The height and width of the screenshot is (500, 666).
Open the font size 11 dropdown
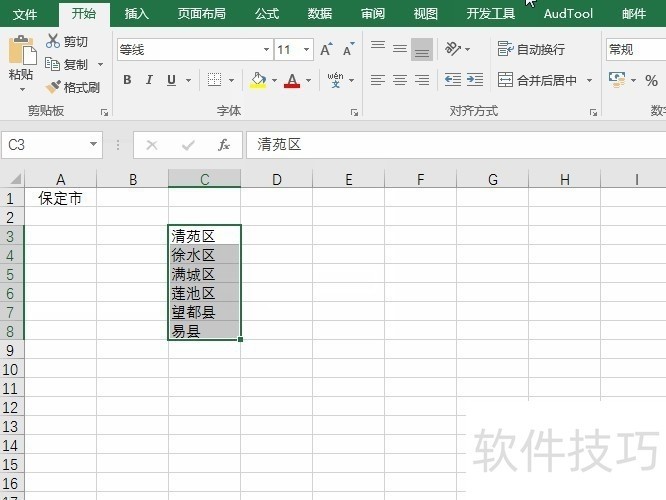[306, 50]
